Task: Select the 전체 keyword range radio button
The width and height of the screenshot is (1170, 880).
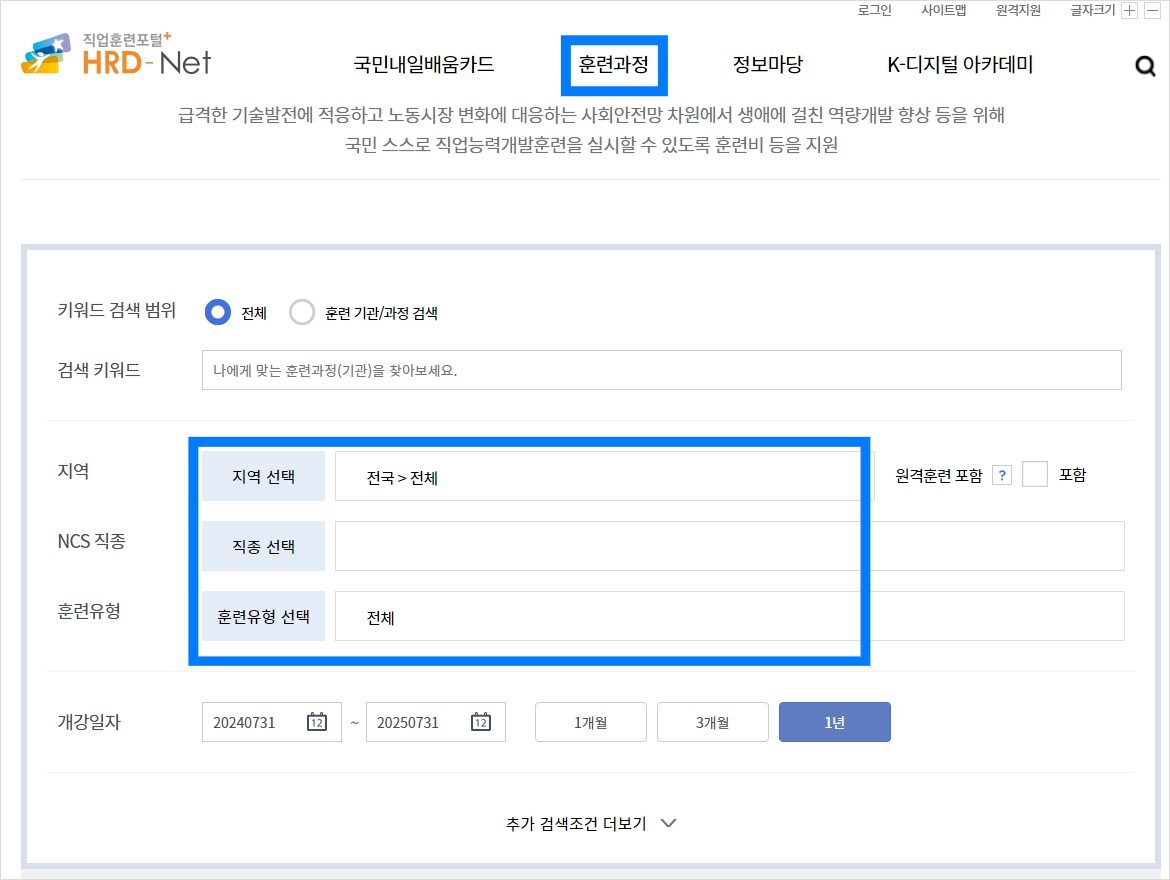Action: click(x=217, y=312)
